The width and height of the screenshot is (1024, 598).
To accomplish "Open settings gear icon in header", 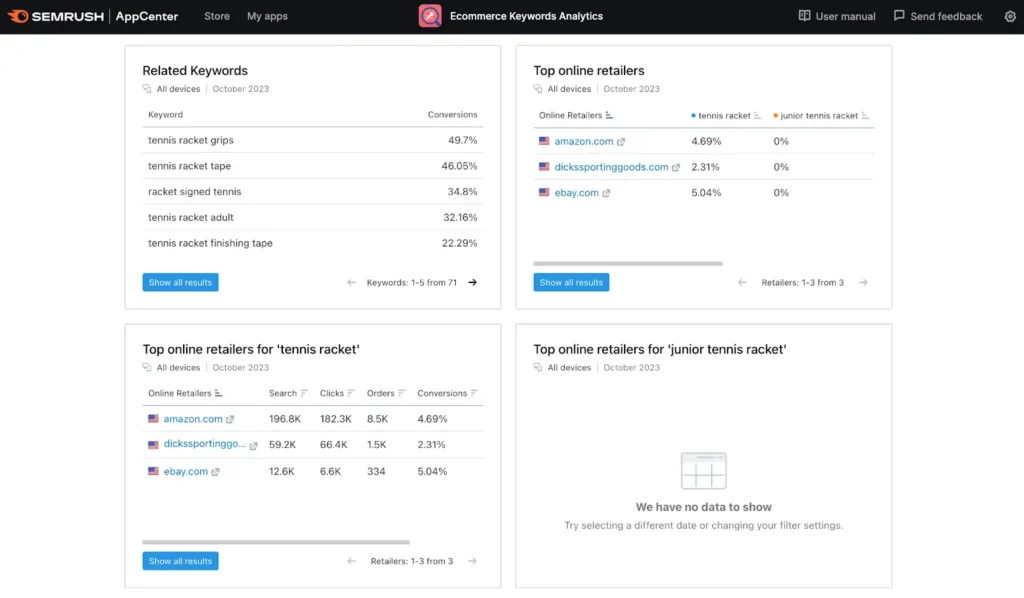I will (1010, 16).
